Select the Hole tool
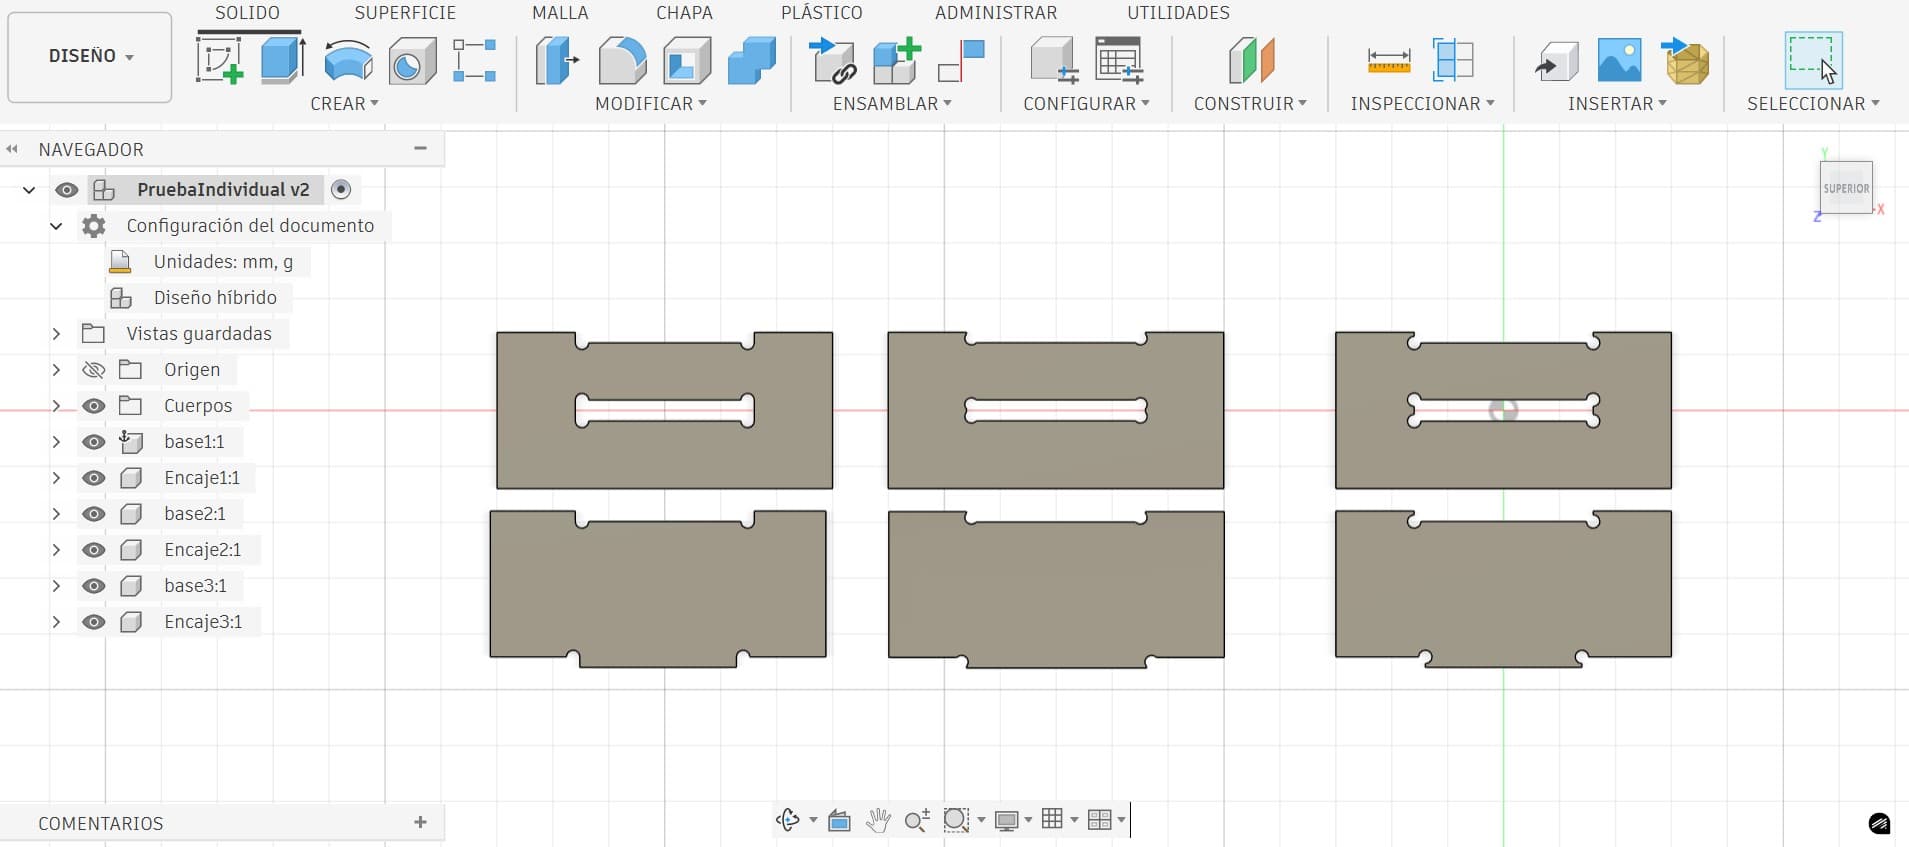 [412, 59]
